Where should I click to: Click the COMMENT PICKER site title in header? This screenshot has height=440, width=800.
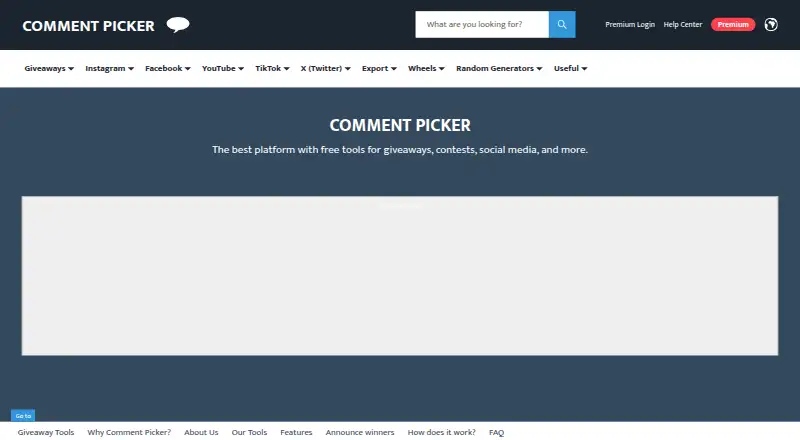[88, 26]
